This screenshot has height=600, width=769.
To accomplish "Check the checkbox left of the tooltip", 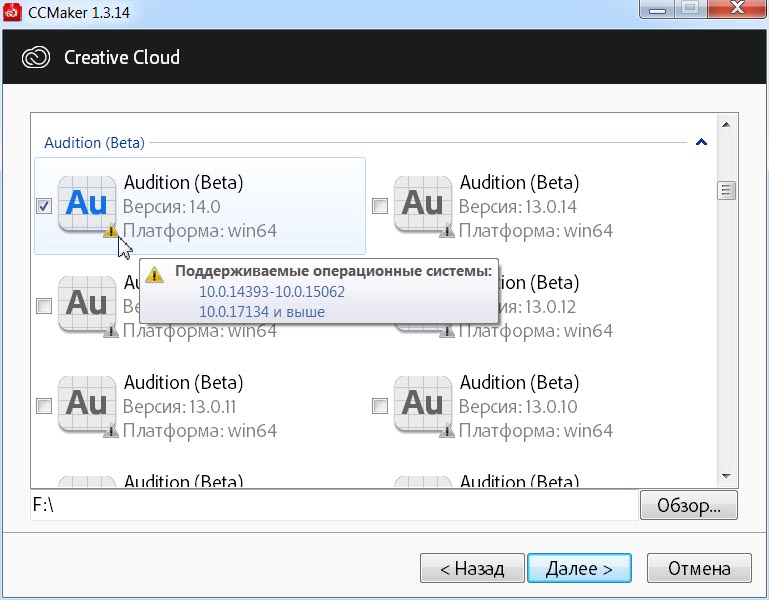I will pyautogui.click(x=44, y=306).
